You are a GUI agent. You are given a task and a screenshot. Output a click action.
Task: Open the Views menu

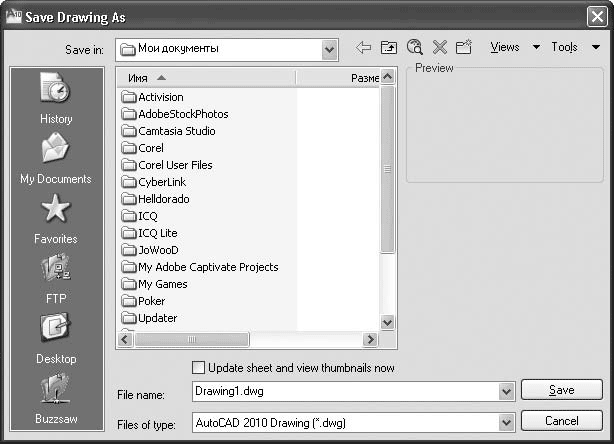(x=513, y=48)
